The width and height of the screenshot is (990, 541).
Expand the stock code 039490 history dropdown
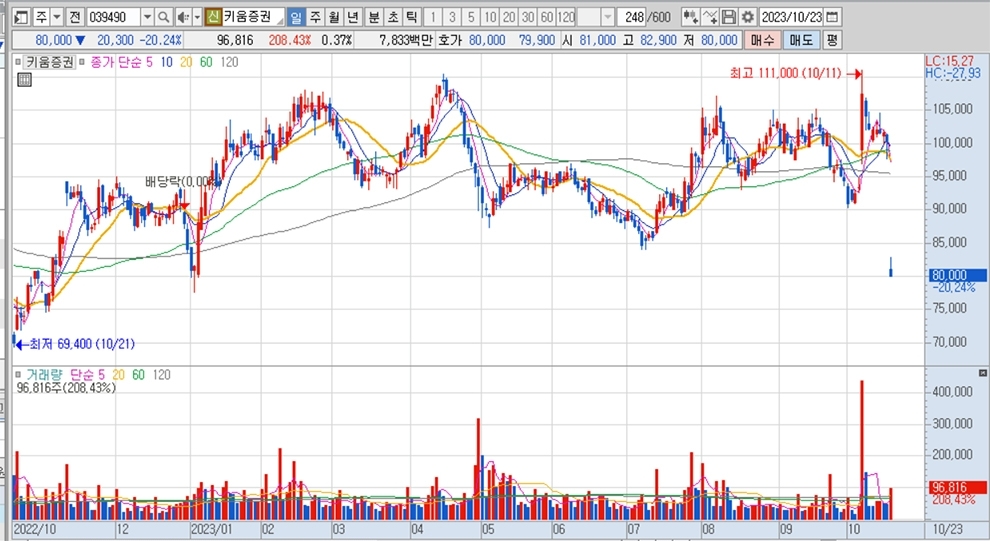147,17
